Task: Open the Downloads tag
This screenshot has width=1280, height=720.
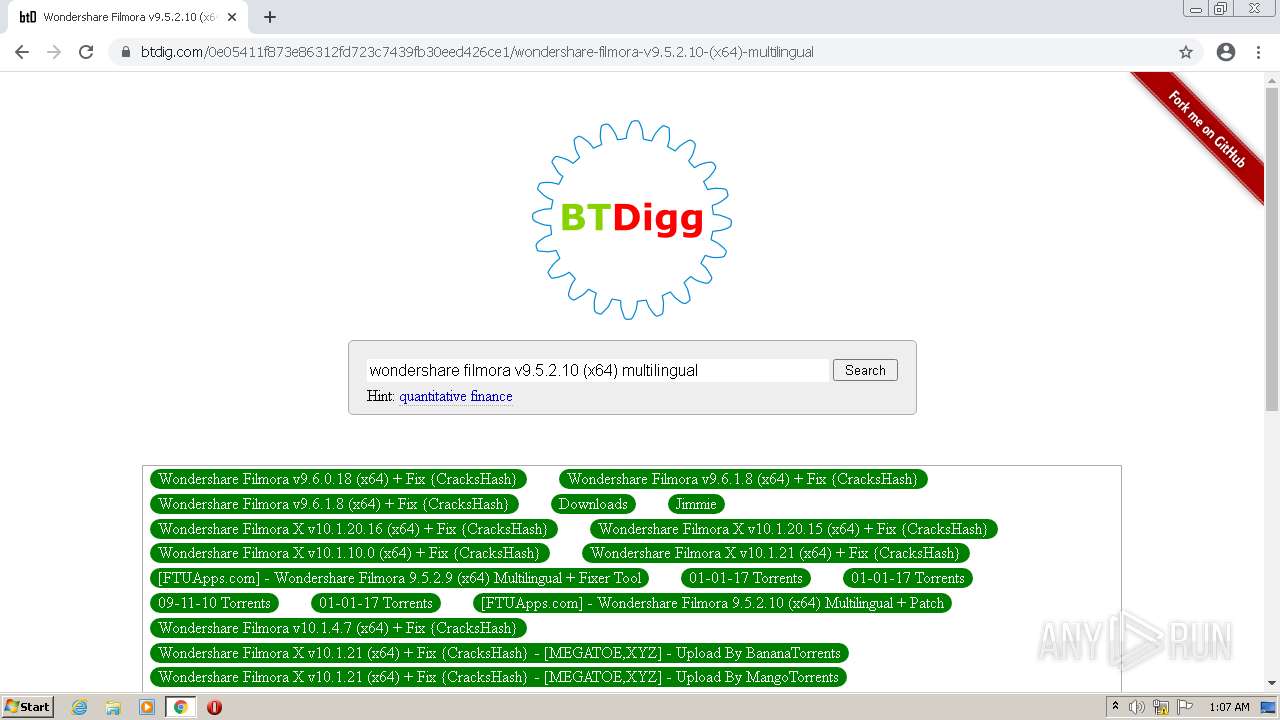Action: [593, 504]
